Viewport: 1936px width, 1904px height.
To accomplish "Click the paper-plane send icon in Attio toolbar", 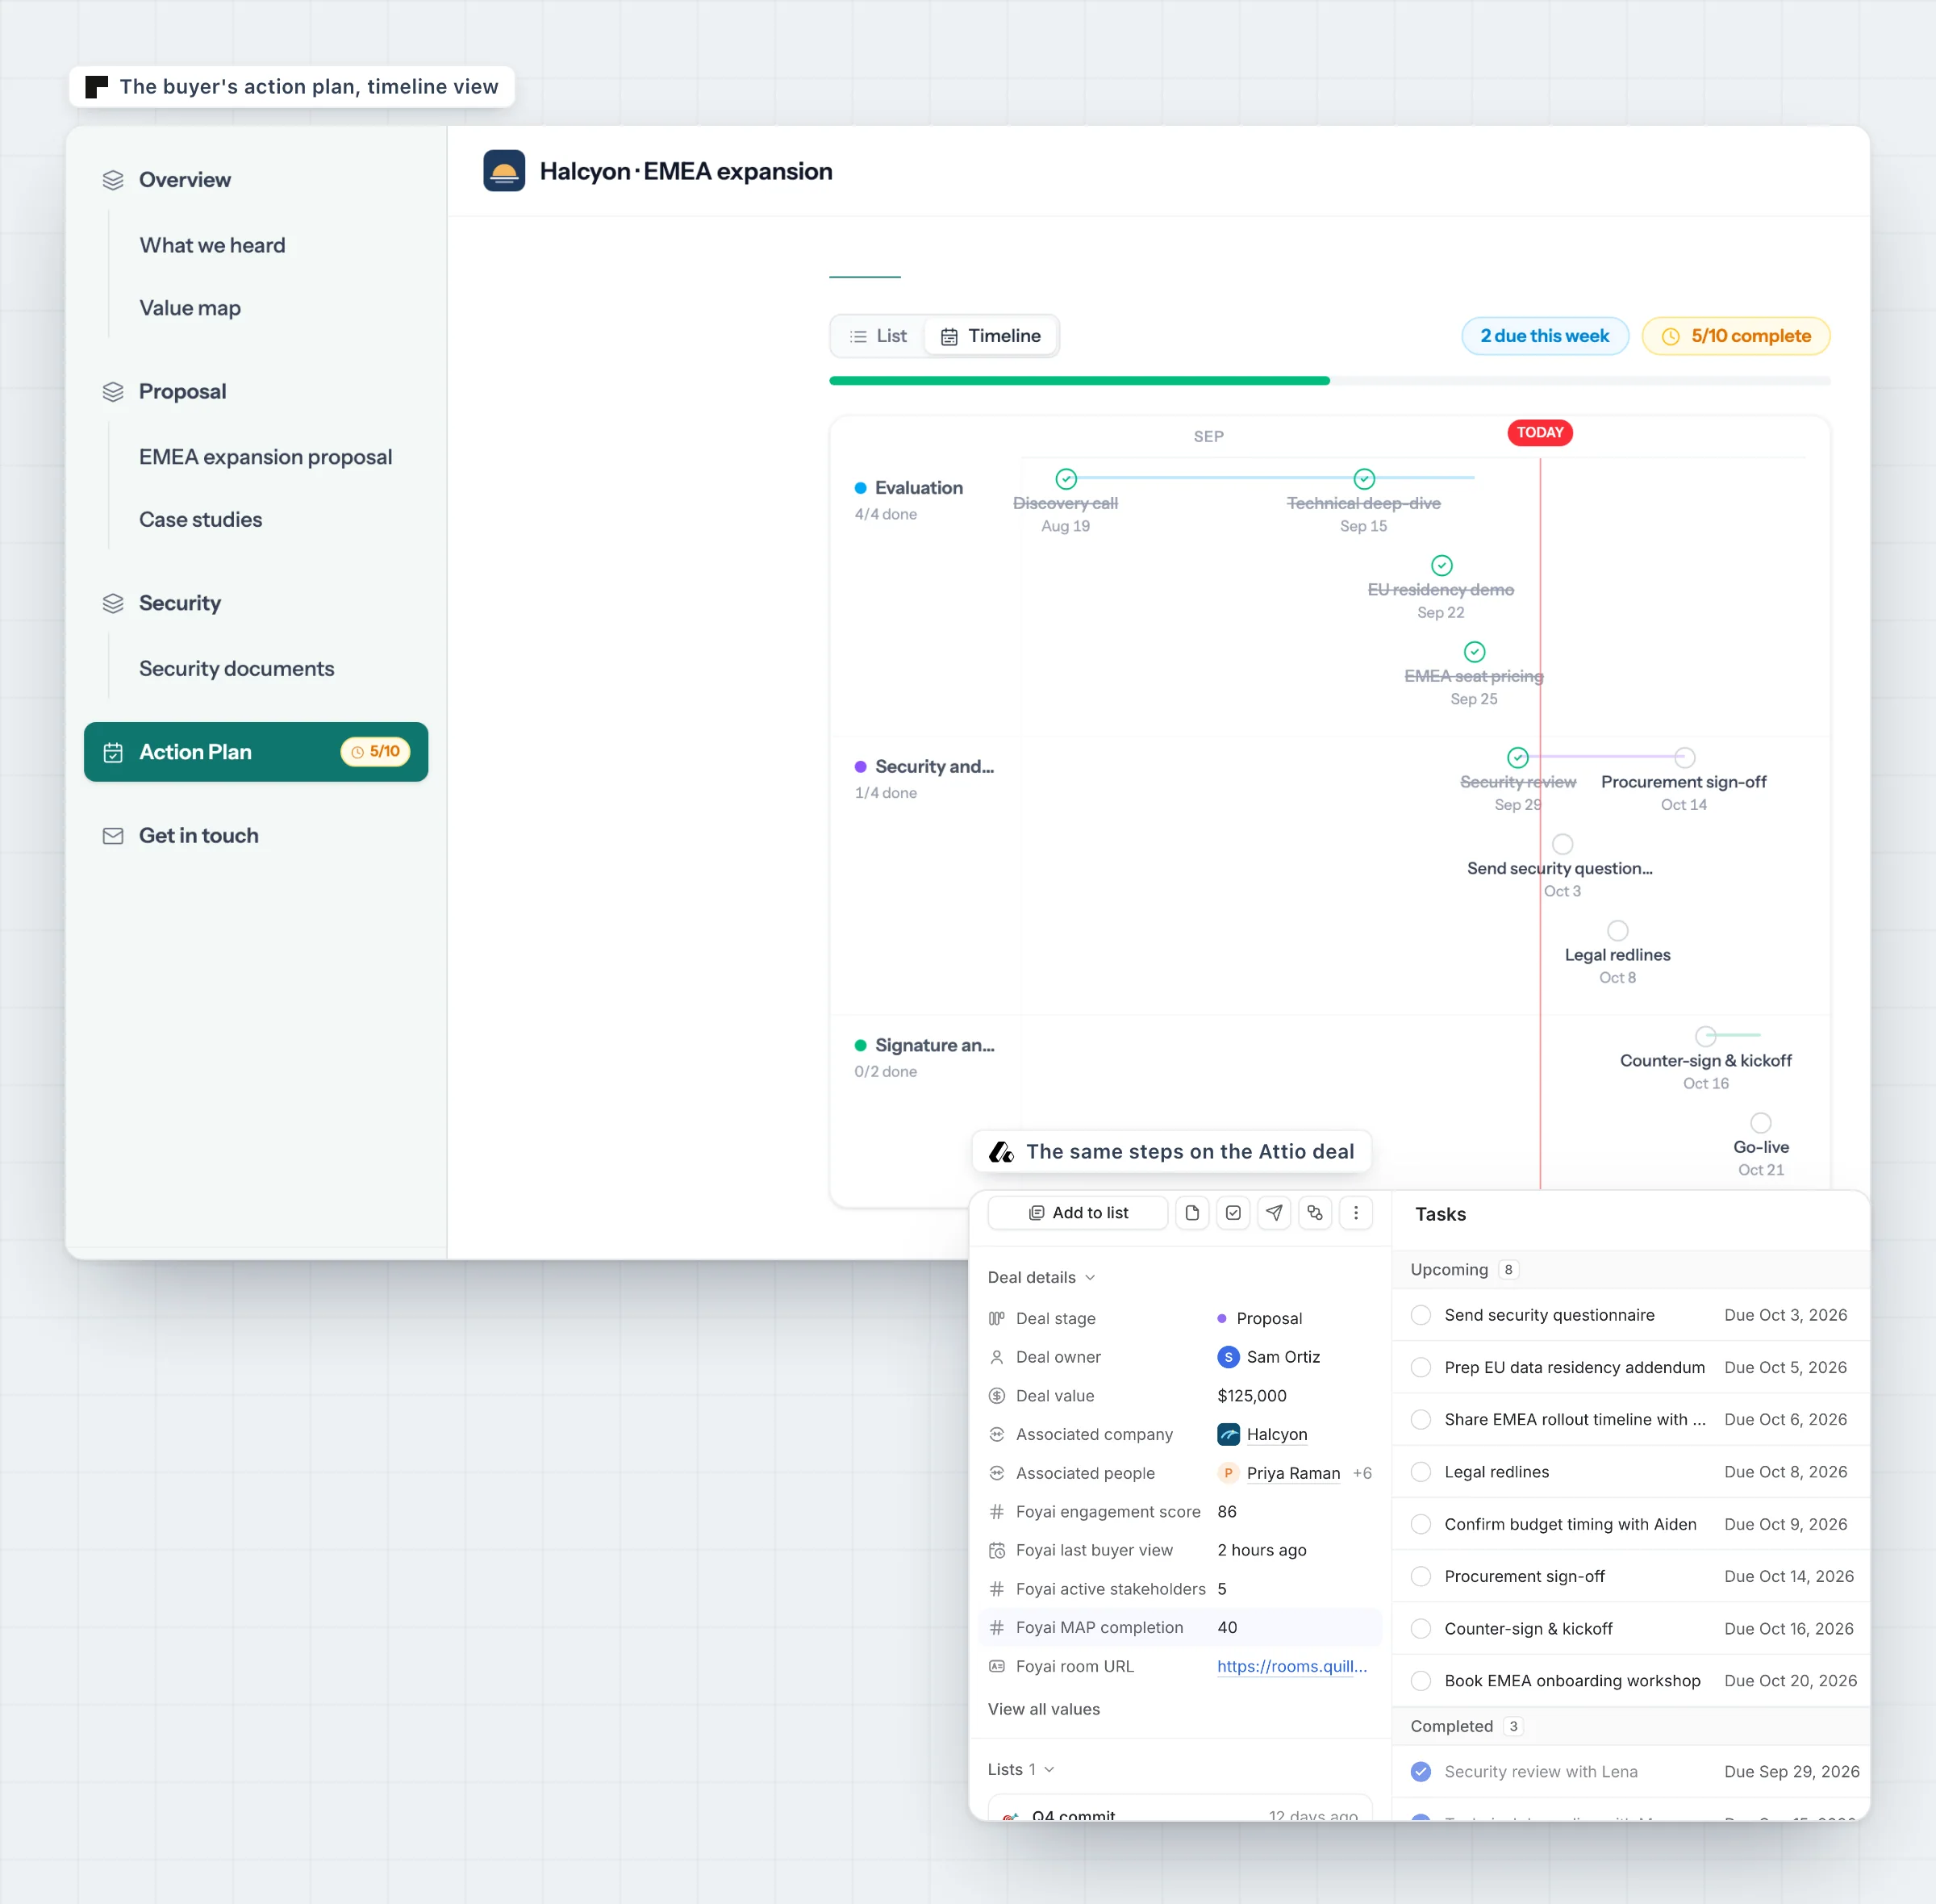I will tap(1274, 1213).
